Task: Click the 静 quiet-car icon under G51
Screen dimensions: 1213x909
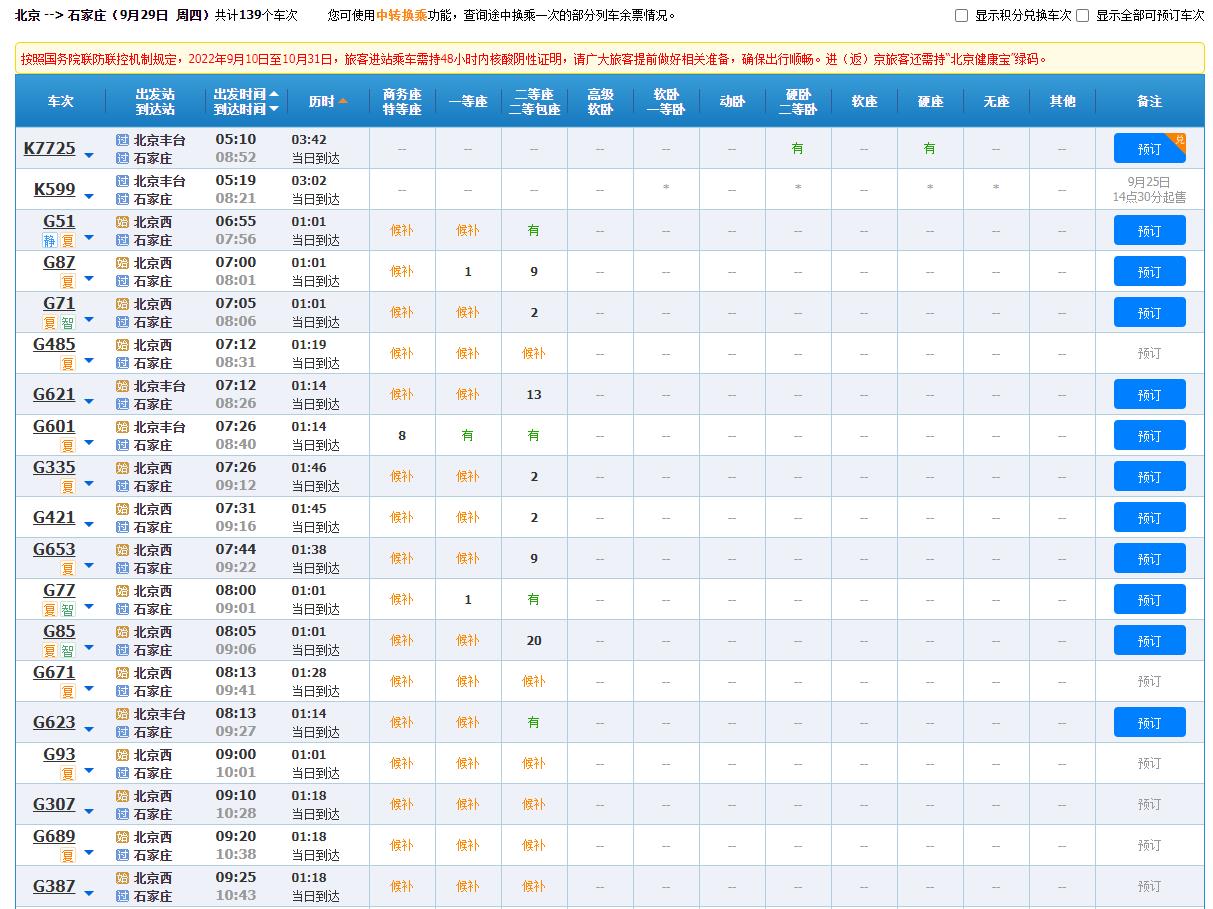Action: point(49,240)
